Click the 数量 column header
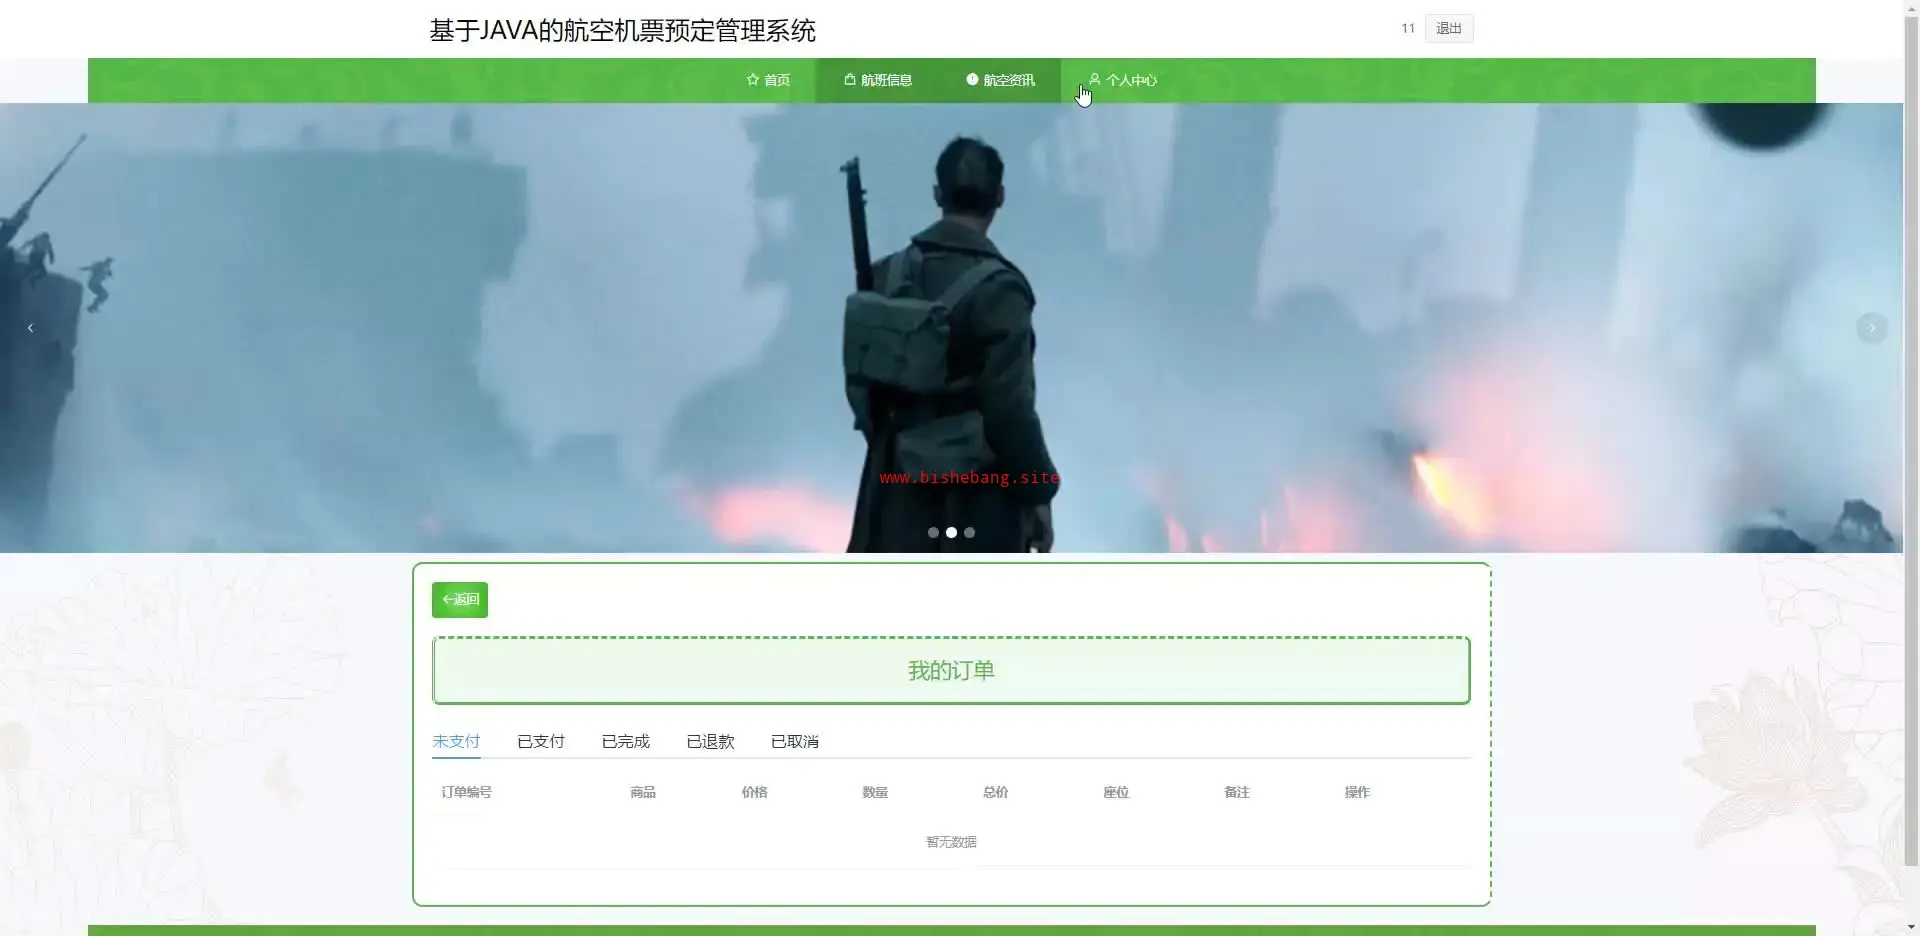The image size is (1920, 936). (875, 792)
